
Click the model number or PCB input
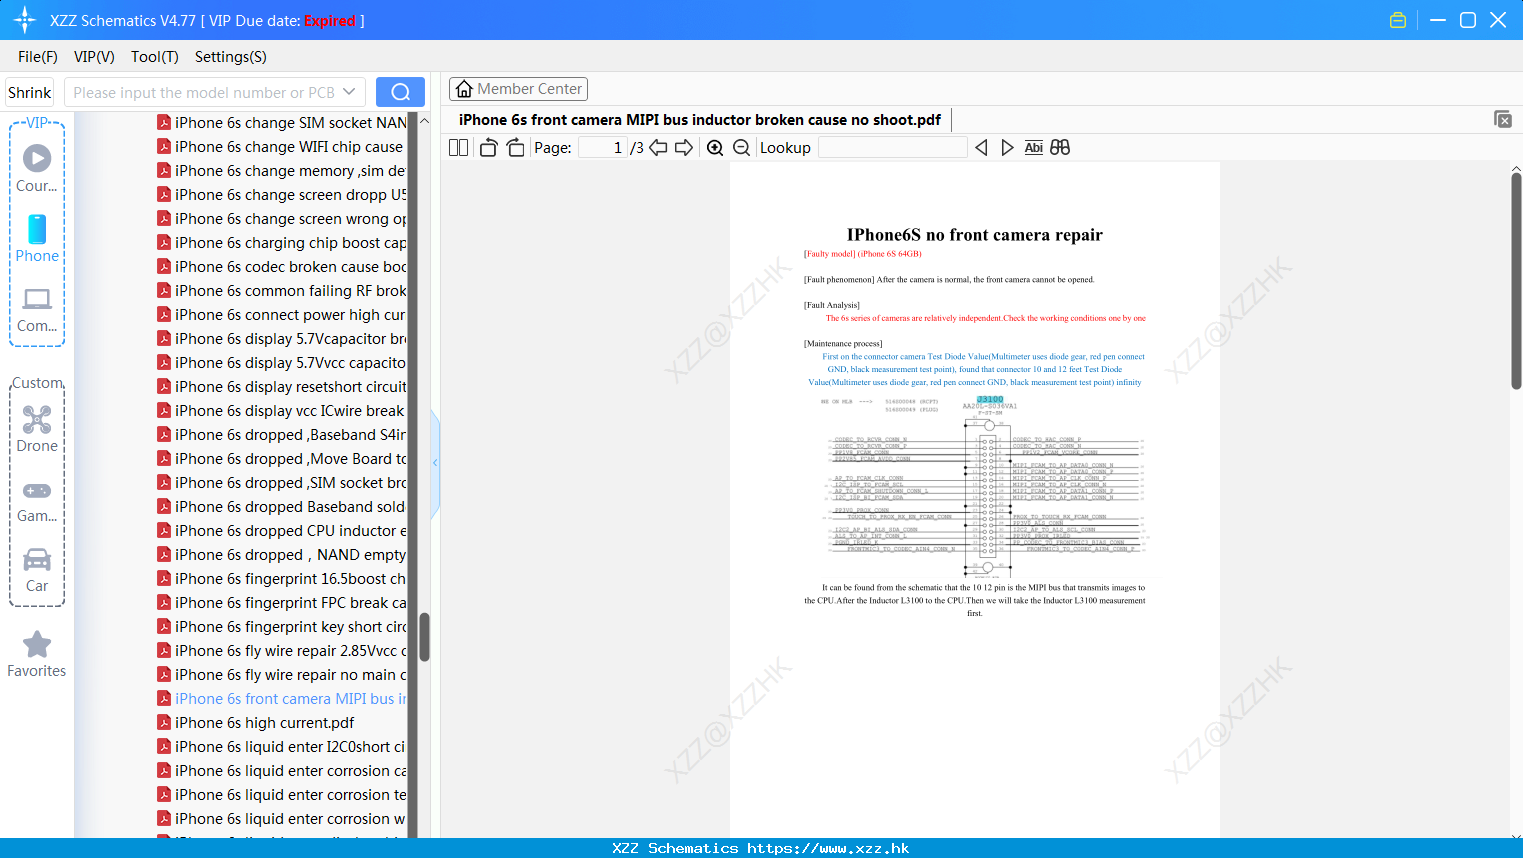pos(203,92)
